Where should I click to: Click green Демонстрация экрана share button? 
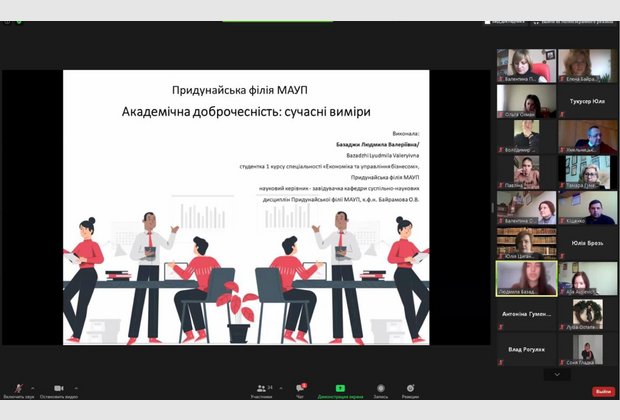pos(340,391)
